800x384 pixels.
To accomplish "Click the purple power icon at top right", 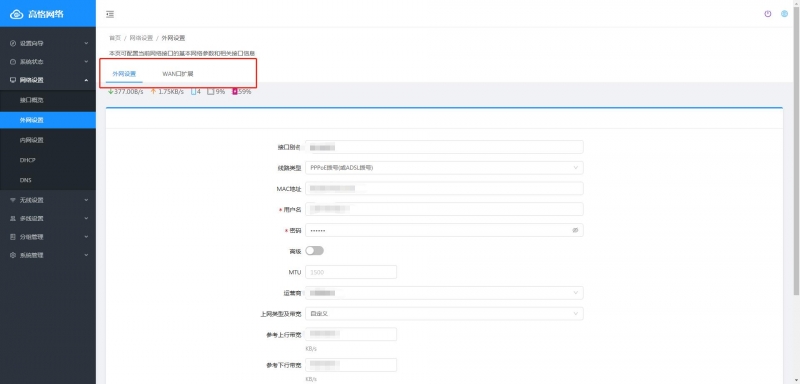I will (x=768, y=14).
